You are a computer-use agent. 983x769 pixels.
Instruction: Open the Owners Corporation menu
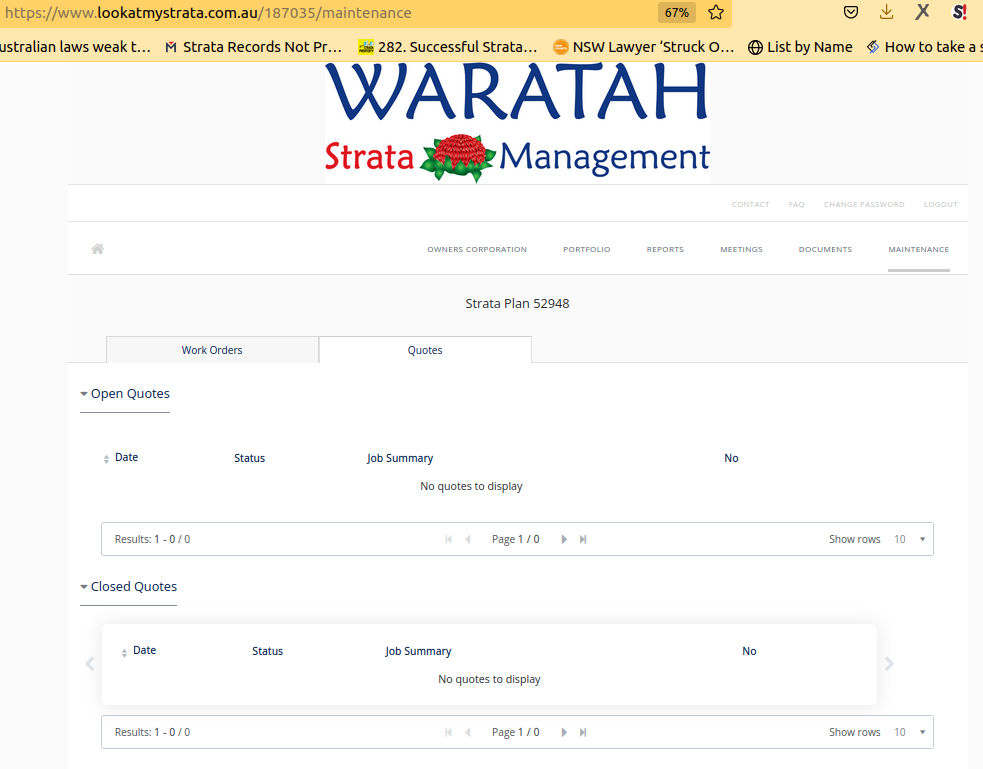click(477, 249)
